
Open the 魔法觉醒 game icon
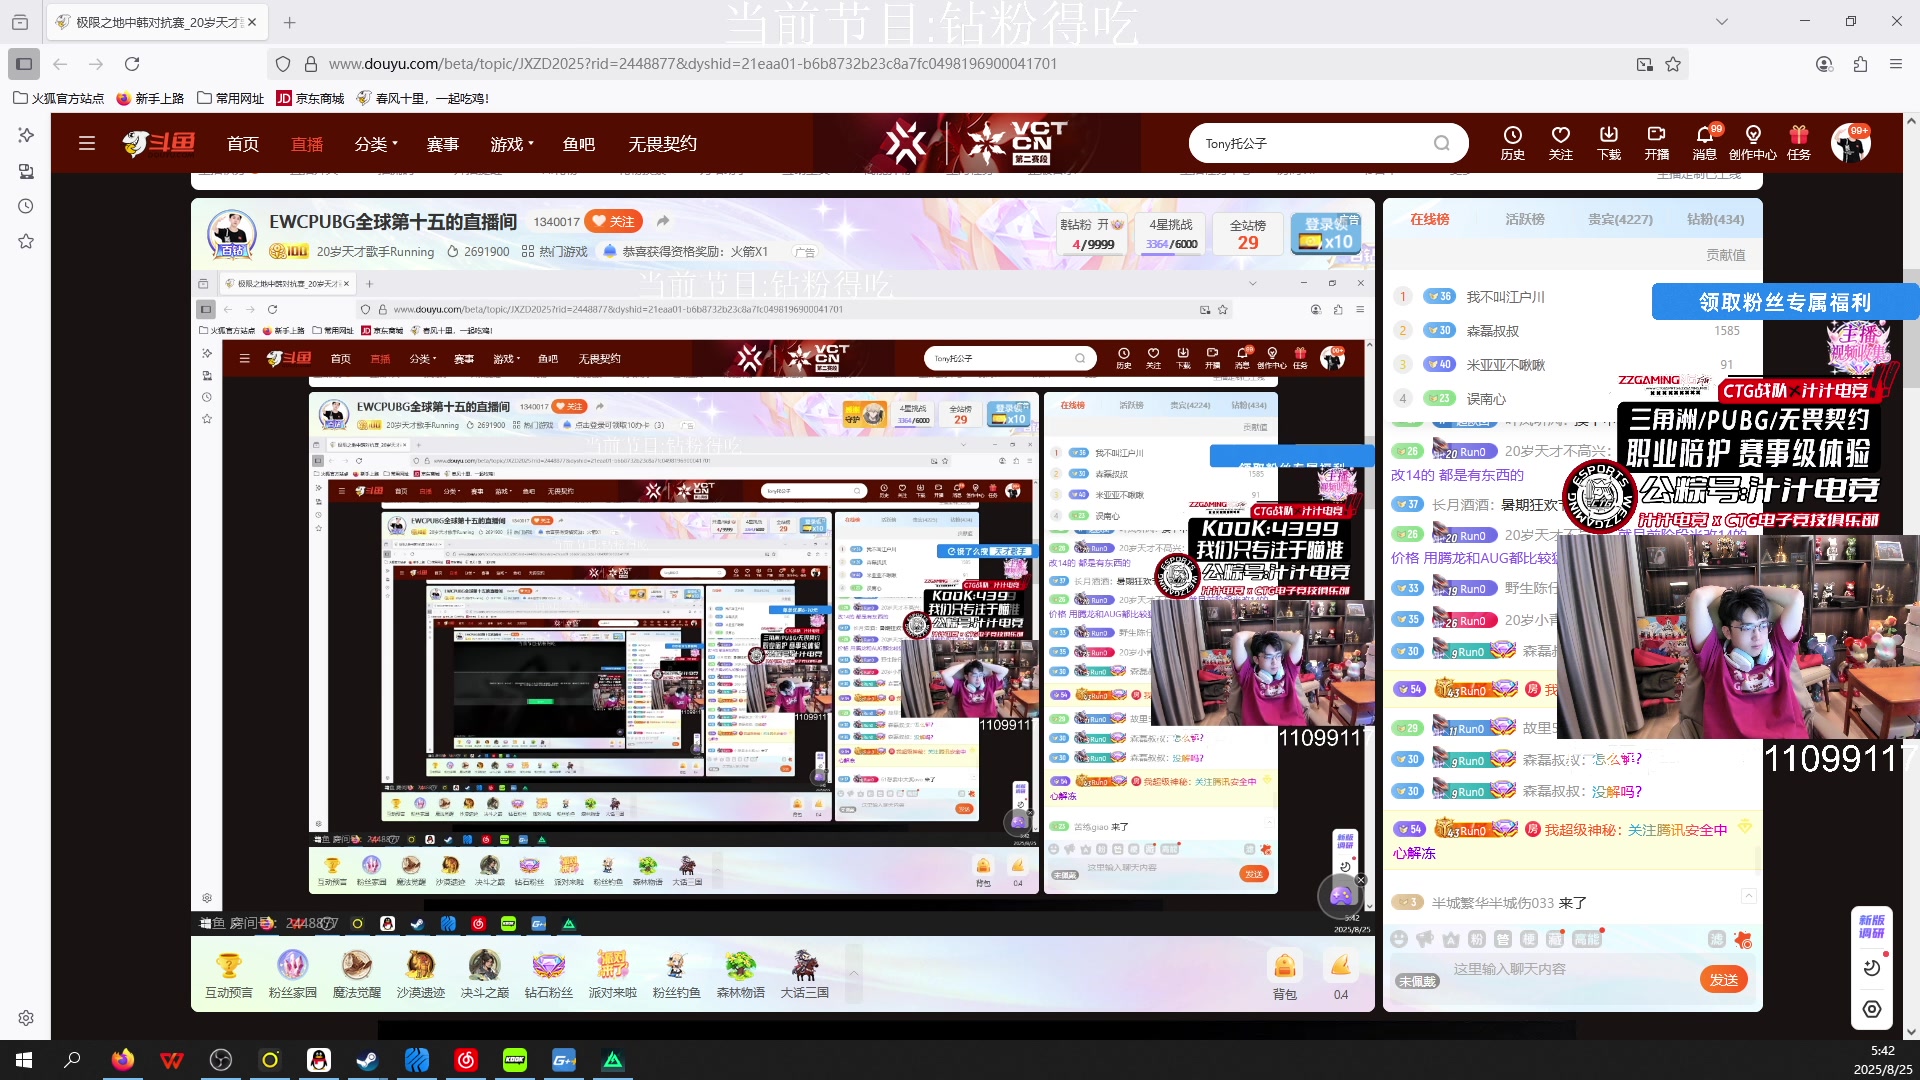(357, 974)
